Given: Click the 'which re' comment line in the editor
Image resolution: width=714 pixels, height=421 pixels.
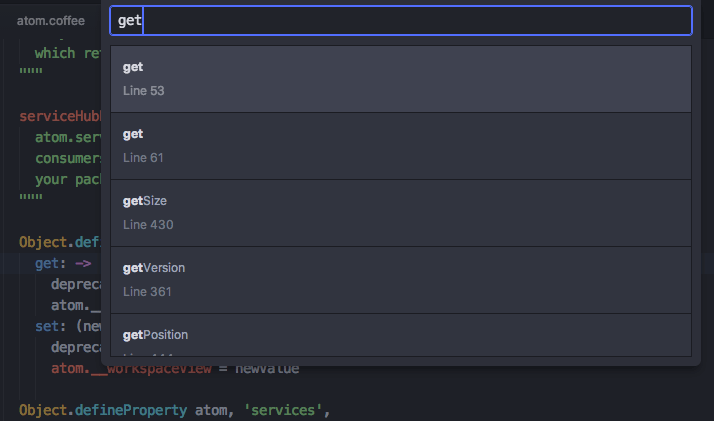Looking at the screenshot, I should coord(68,53).
